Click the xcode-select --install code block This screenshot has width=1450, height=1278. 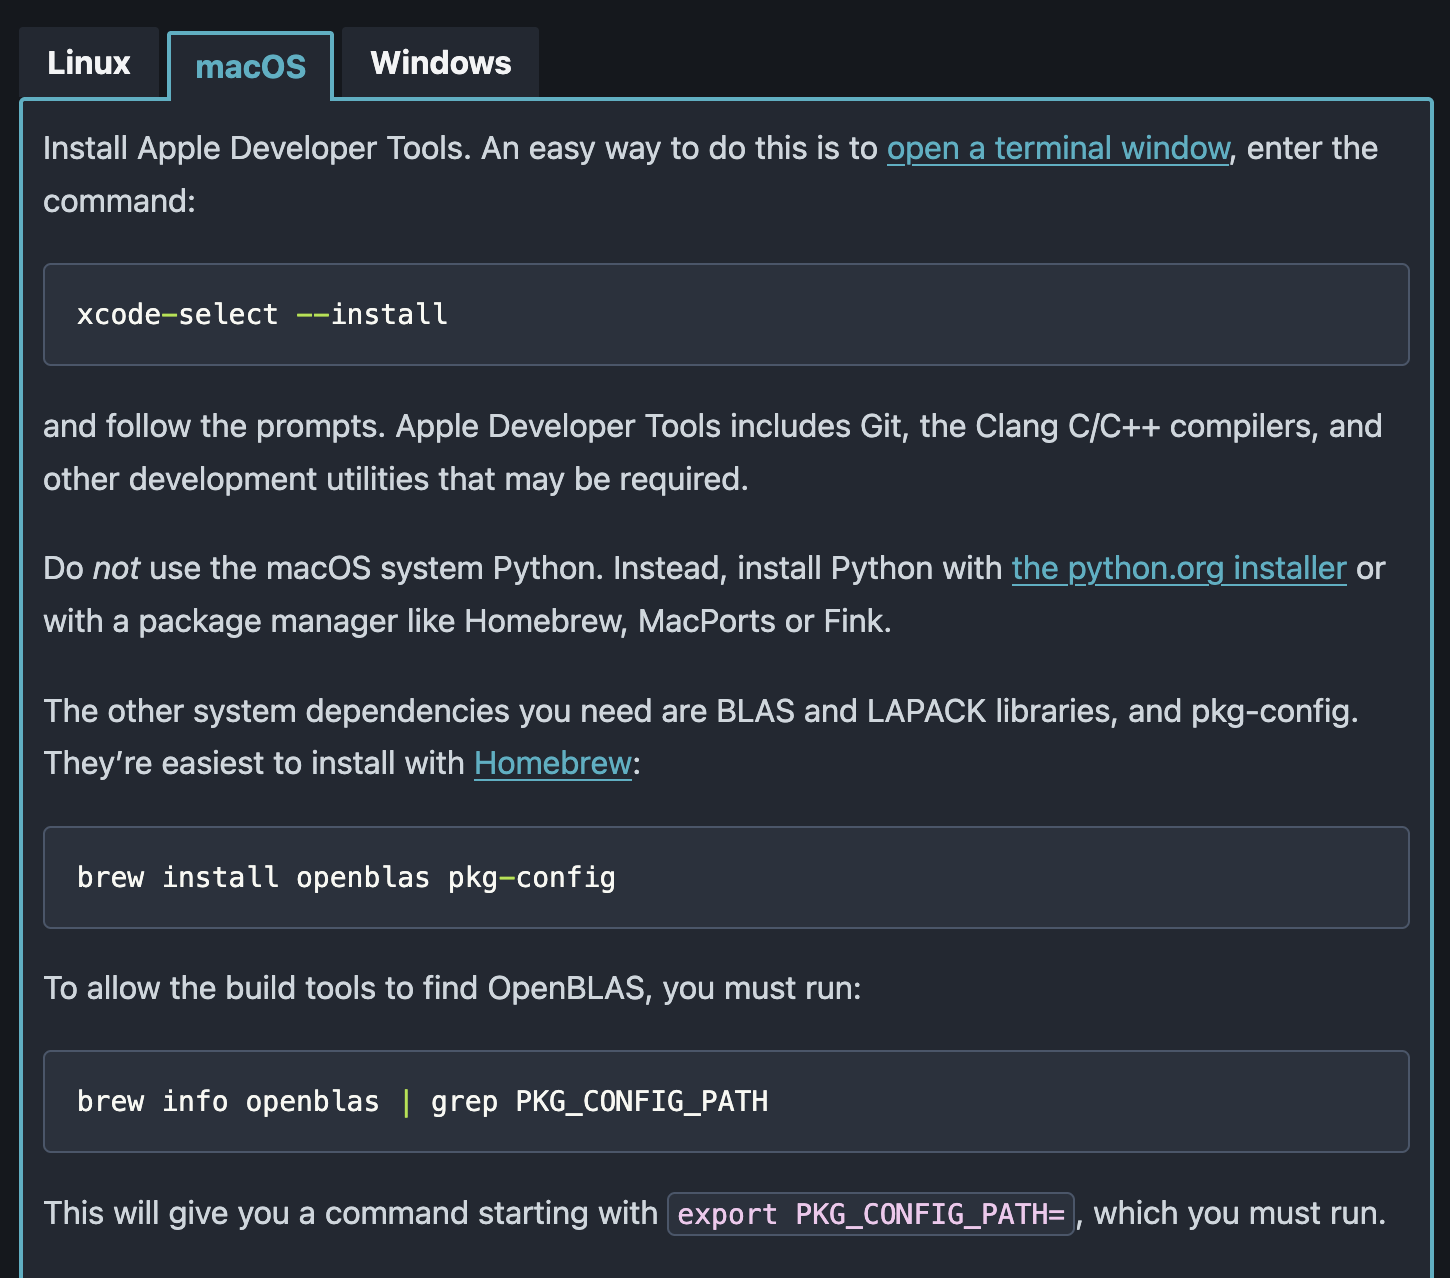coord(726,314)
